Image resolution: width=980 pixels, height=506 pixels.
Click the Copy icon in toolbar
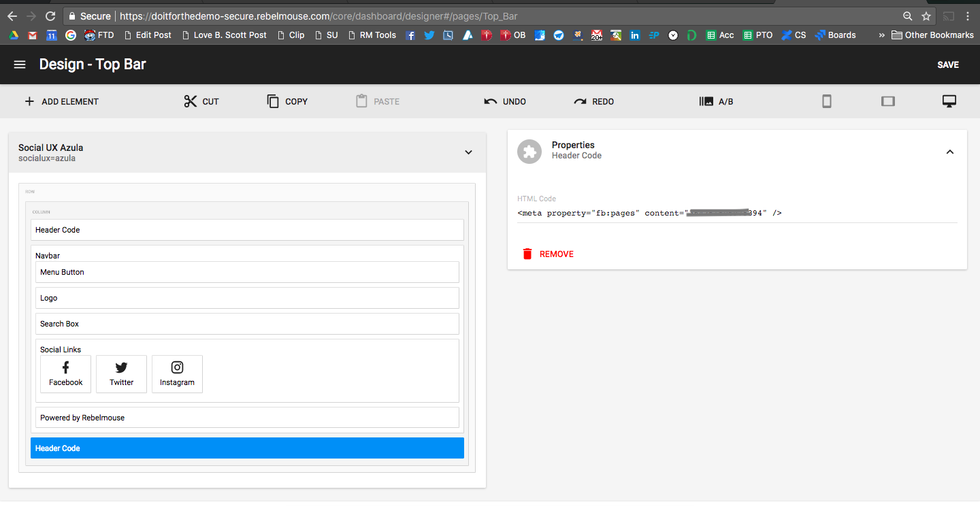[273, 101]
